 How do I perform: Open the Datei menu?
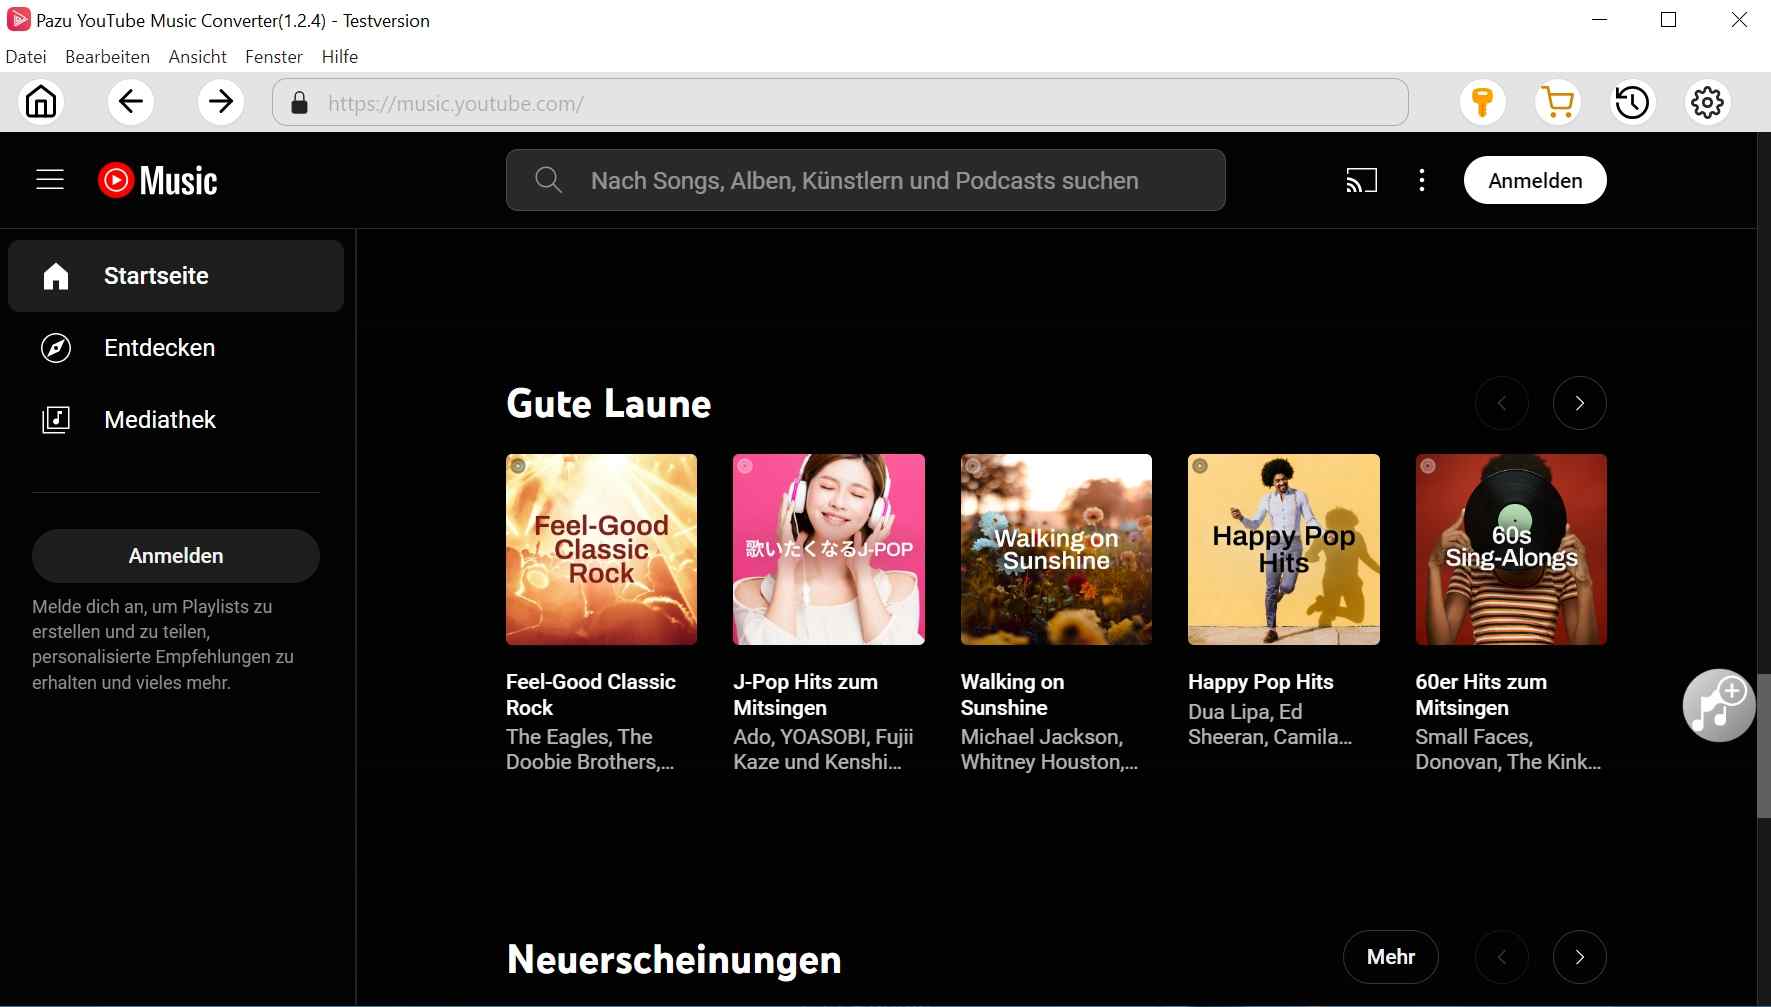(26, 57)
